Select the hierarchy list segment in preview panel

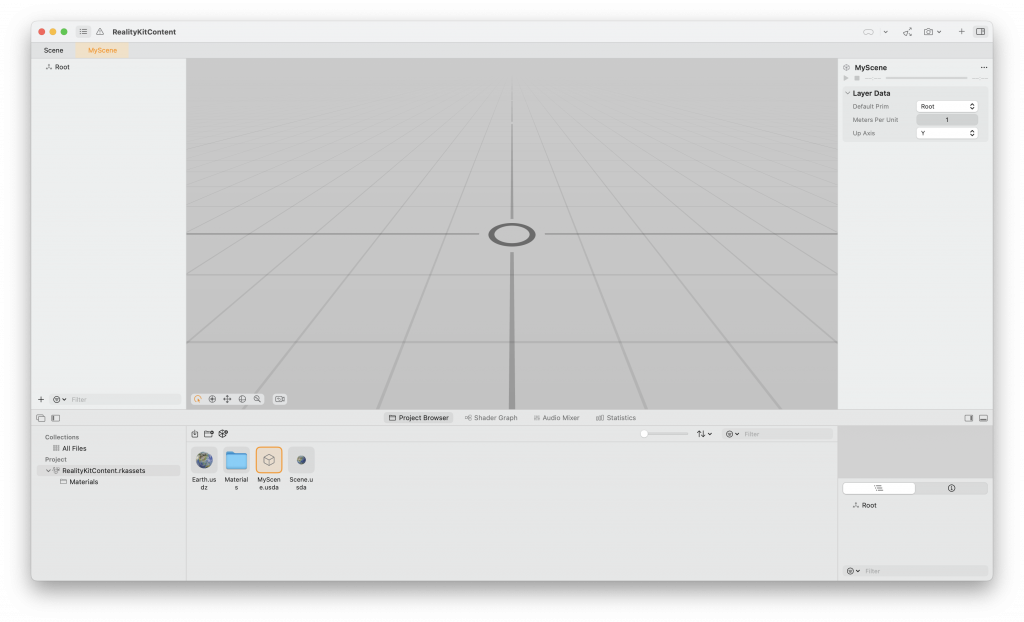878,488
